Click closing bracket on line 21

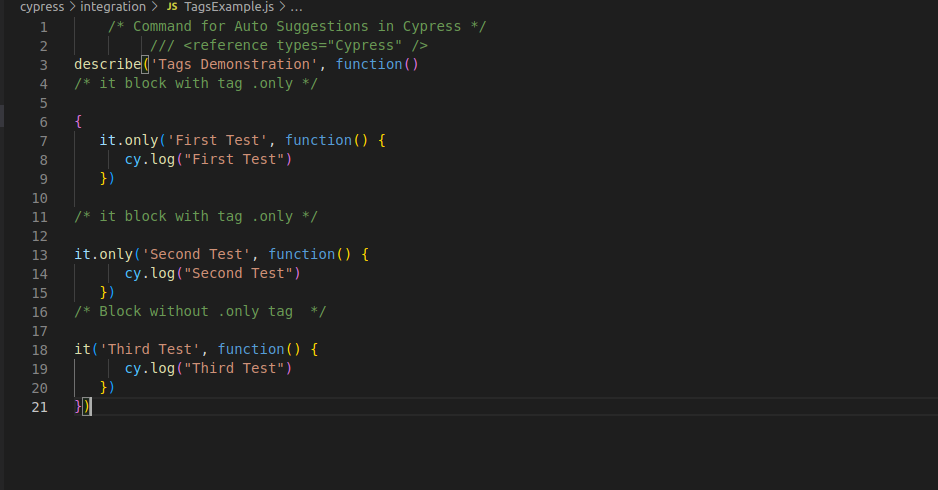tap(87, 406)
